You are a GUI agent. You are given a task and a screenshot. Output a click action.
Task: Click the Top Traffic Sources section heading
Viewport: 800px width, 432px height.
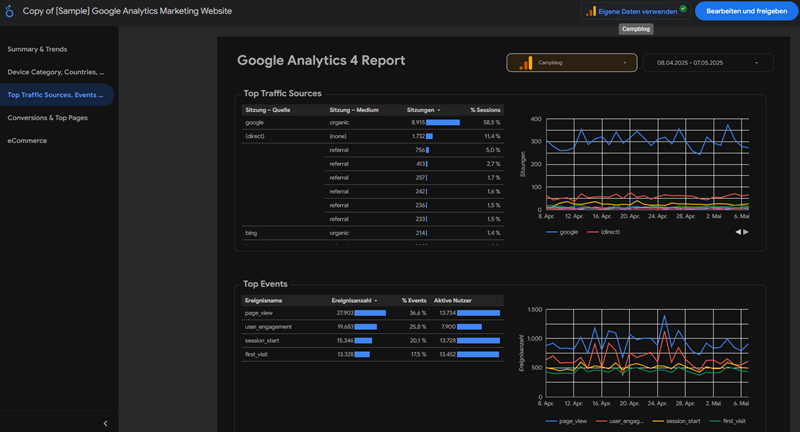(282, 93)
